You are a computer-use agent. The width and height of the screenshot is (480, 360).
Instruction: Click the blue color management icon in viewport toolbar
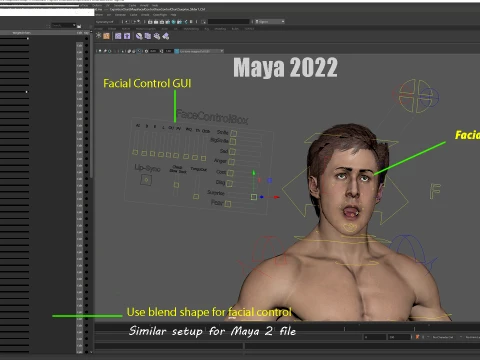pos(177,51)
